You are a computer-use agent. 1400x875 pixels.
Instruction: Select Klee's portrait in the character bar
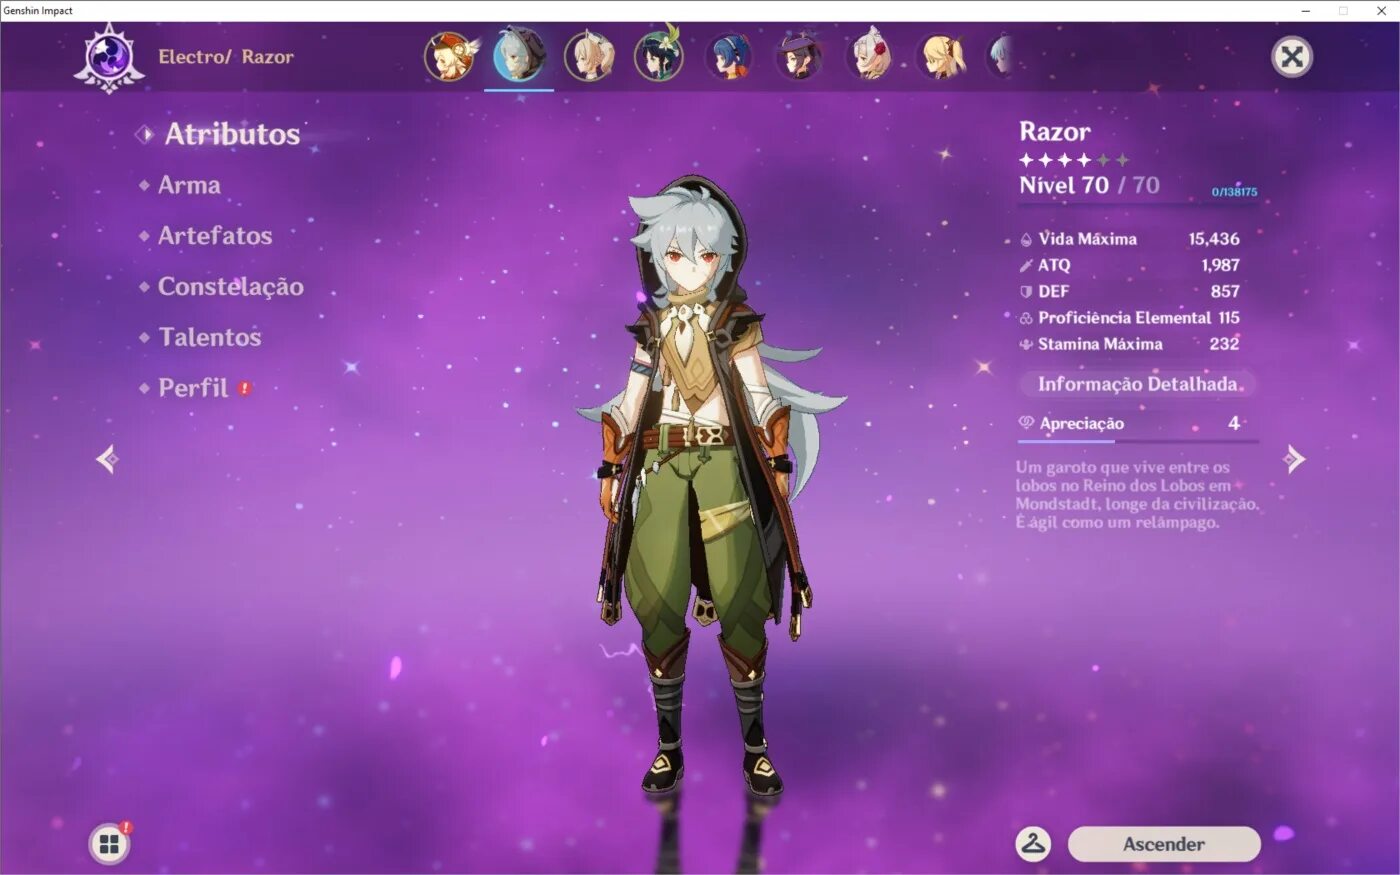tap(449, 56)
